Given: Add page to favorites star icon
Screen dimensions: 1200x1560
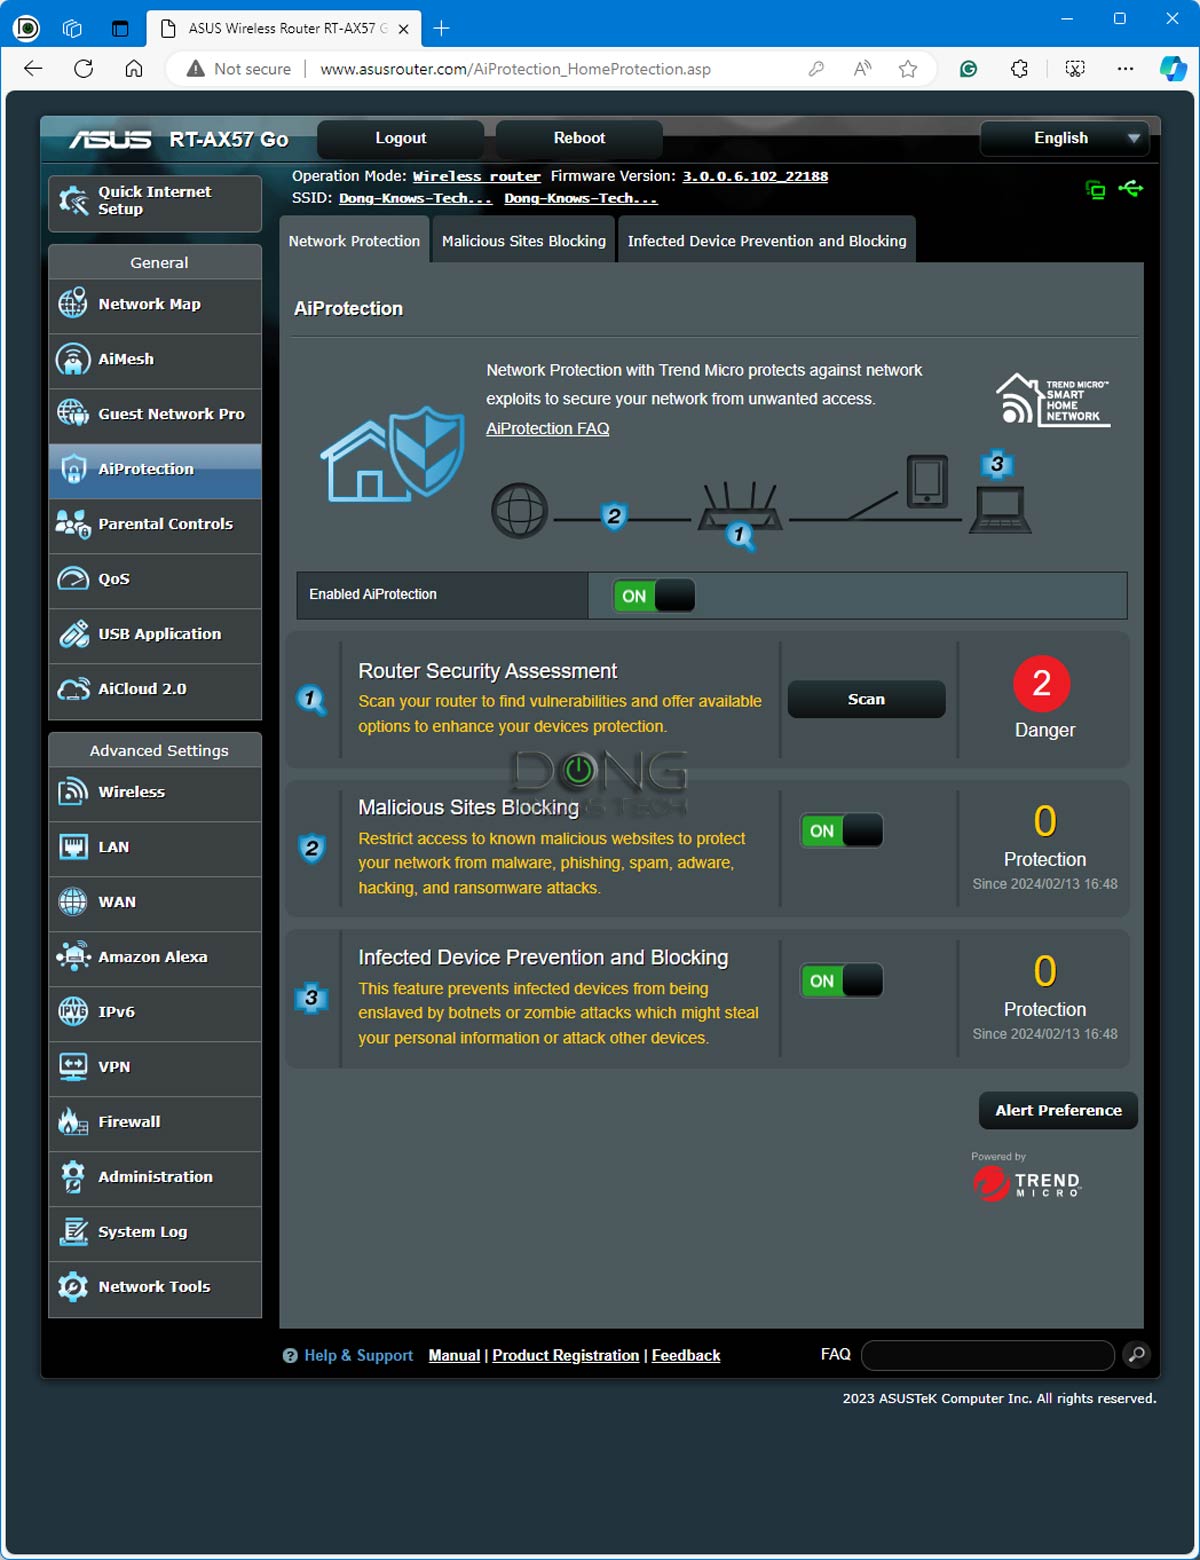Looking at the screenshot, I should [x=908, y=69].
